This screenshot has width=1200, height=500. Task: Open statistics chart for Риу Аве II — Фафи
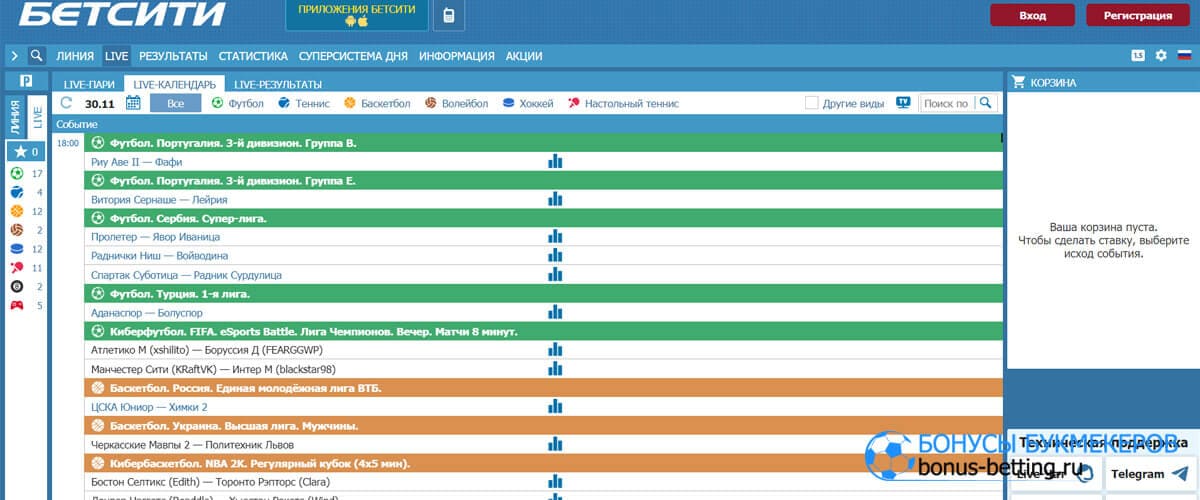pyautogui.click(x=555, y=161)
